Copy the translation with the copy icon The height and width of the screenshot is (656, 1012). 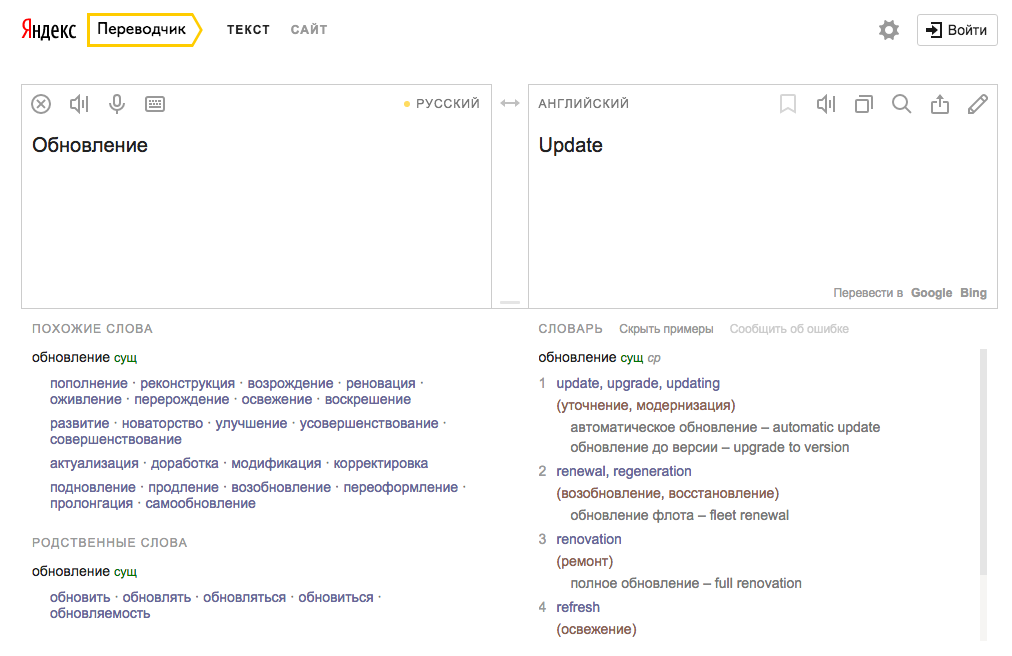864,104
